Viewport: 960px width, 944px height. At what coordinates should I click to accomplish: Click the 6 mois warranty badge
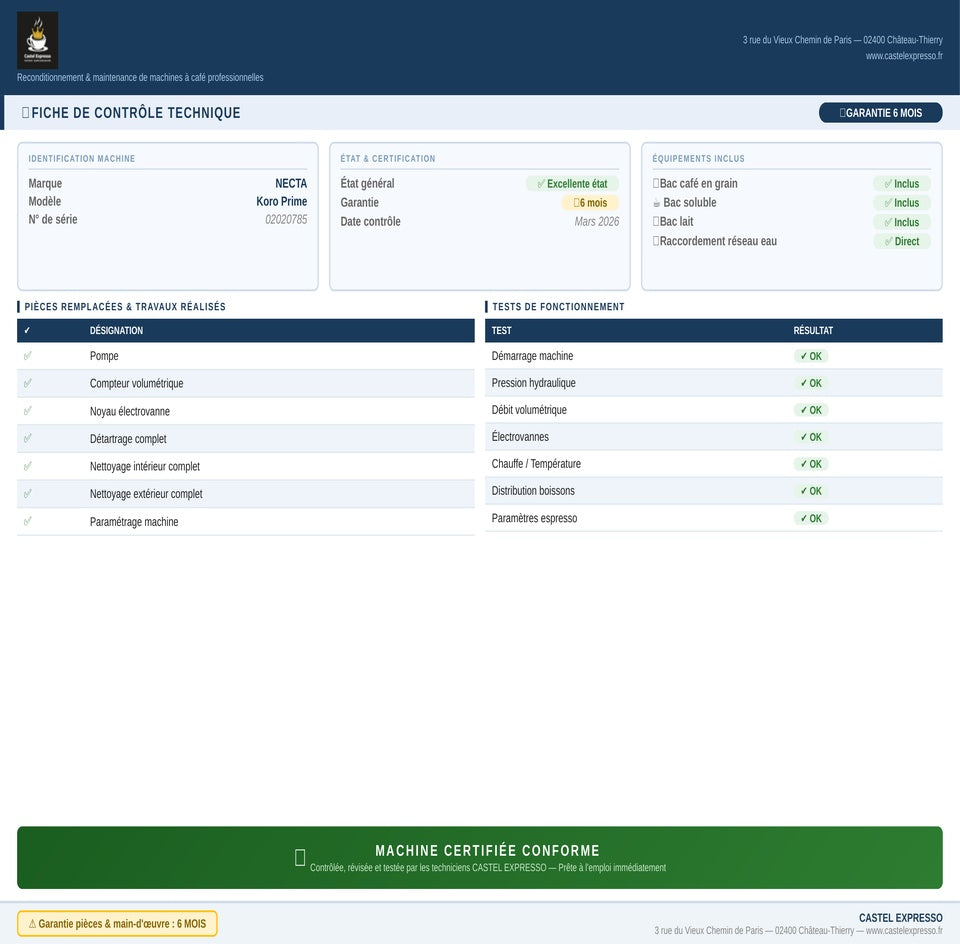[590, 203]
